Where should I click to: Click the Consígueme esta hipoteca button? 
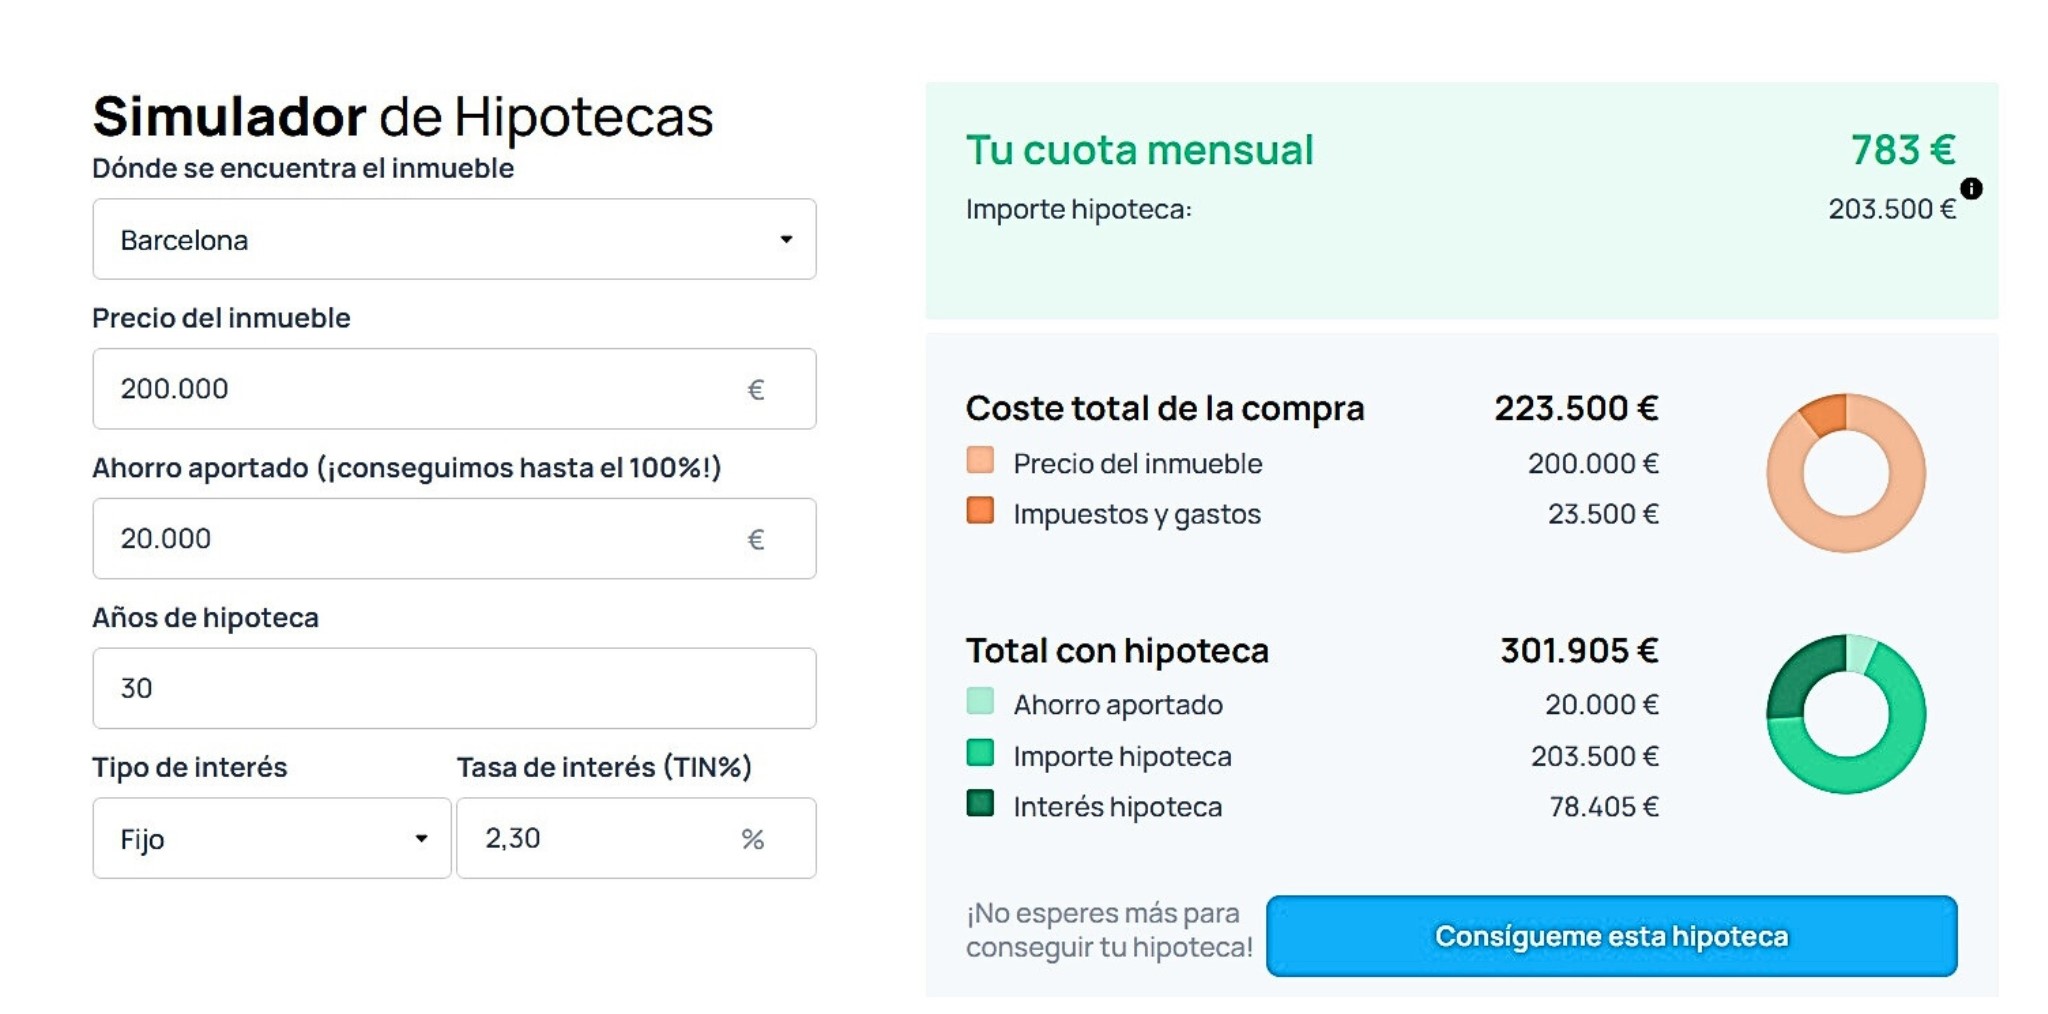click(x=1611, y=936)
